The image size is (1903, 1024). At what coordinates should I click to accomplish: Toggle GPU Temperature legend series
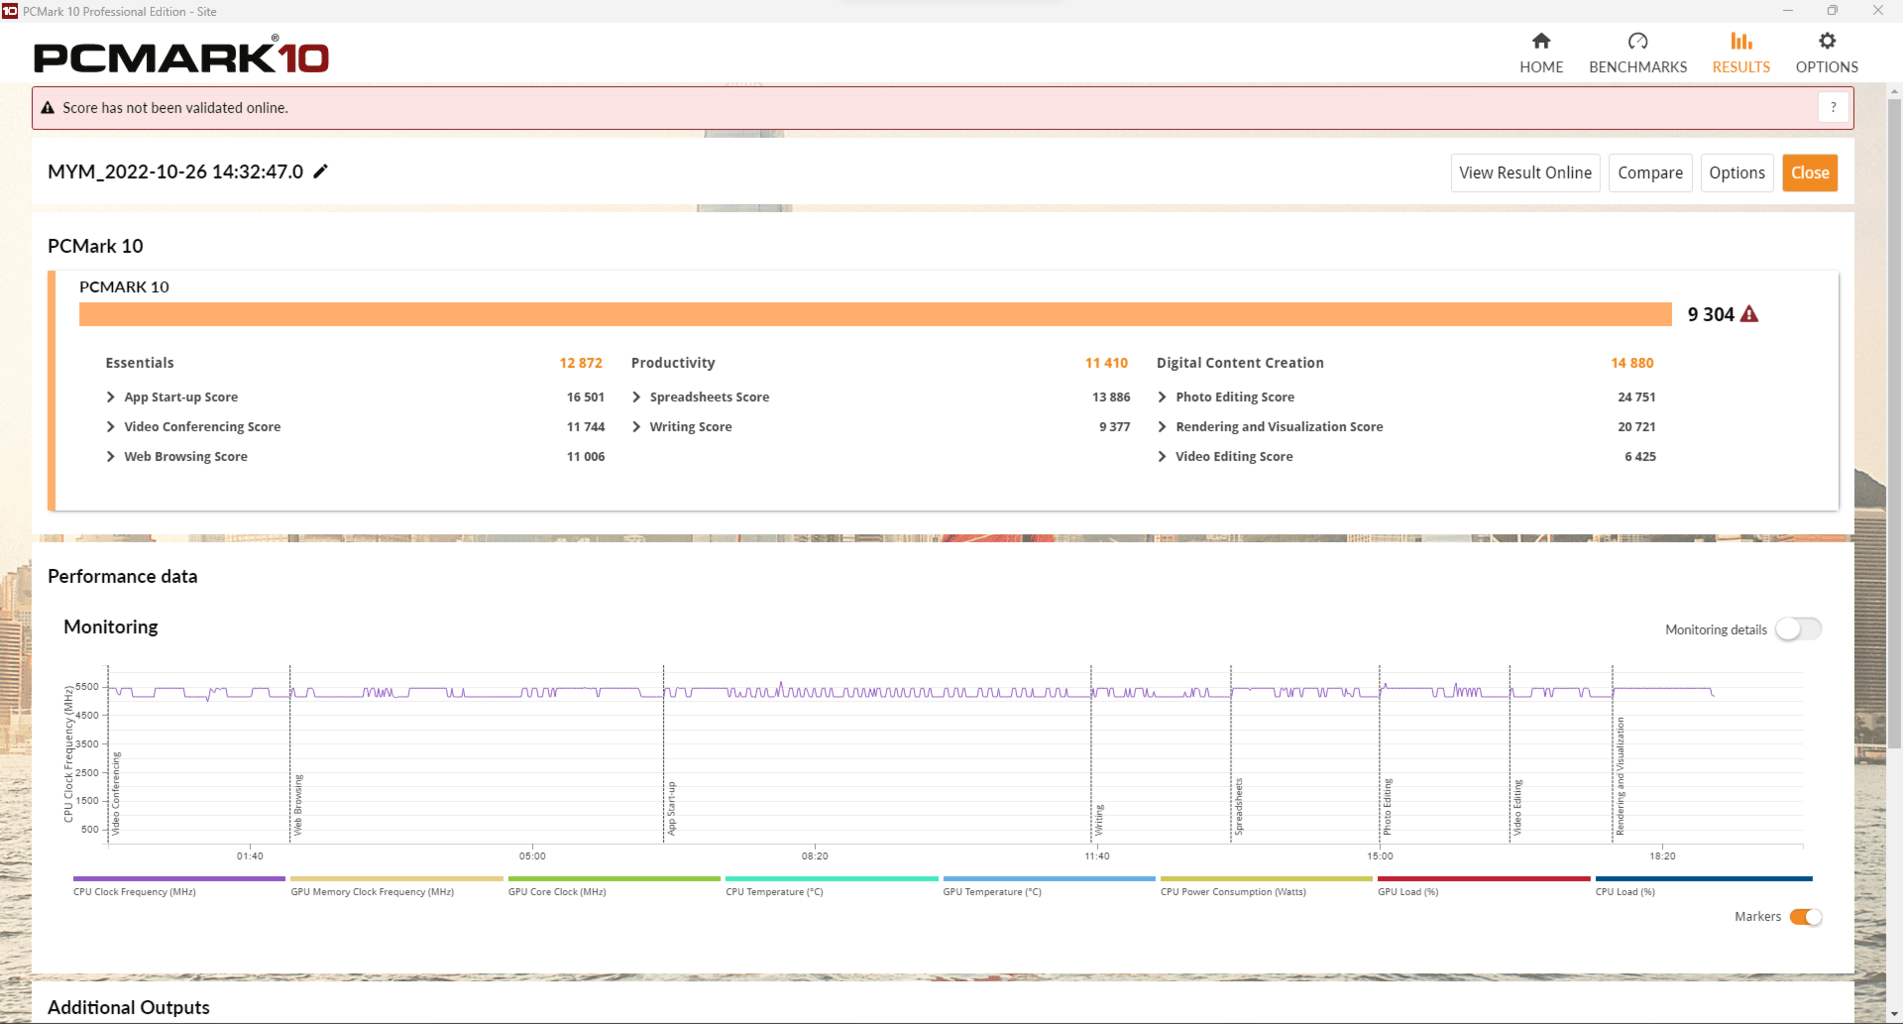coord(1049,885)
